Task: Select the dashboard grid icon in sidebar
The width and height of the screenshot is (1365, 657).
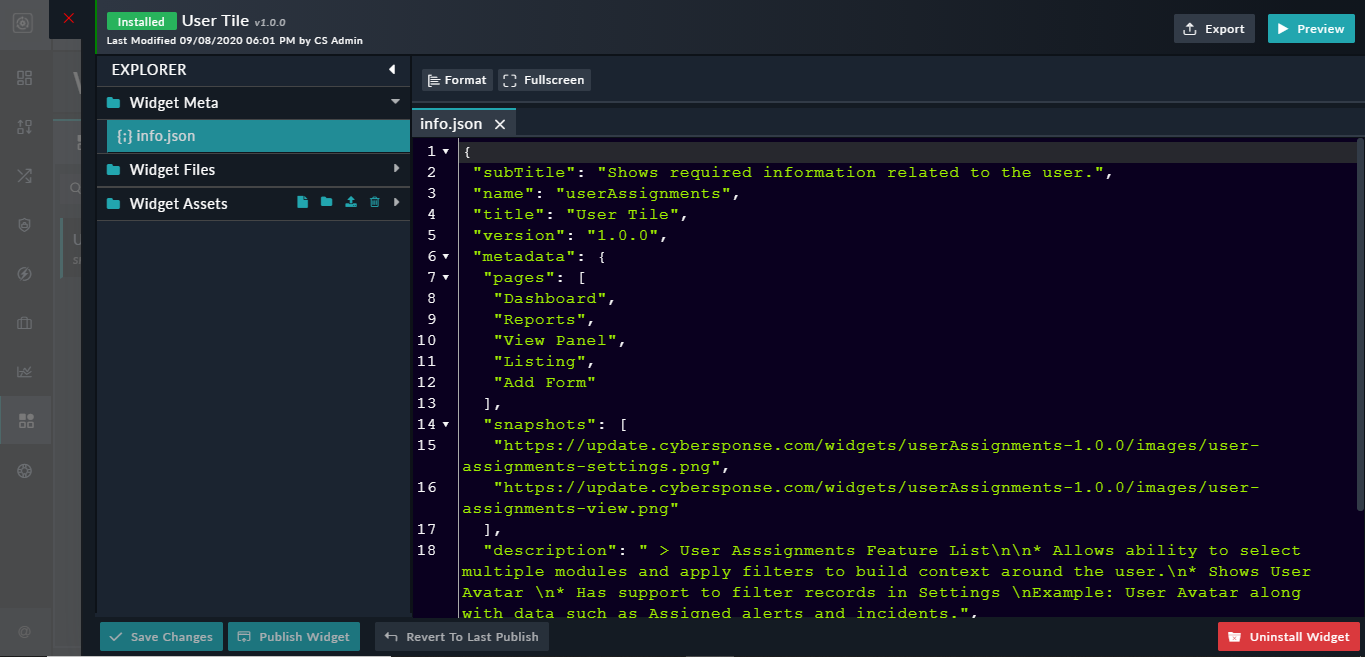Action: coord(23,76)
